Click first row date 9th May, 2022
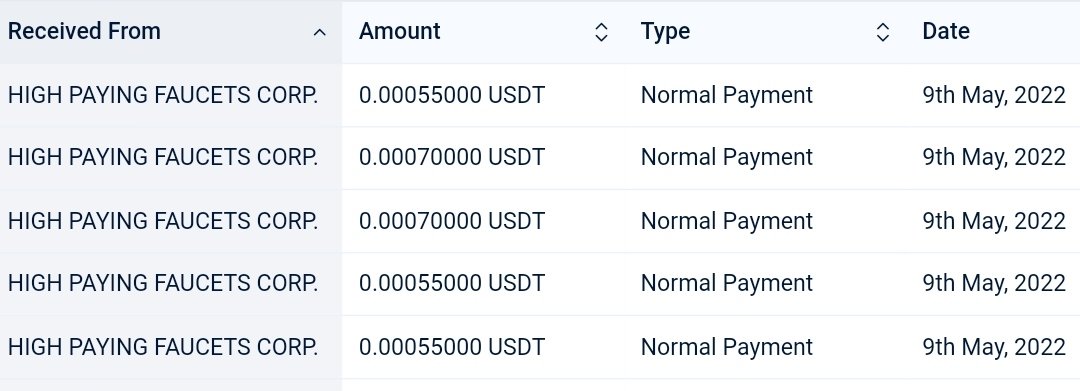1080x391 pixels. [x=994, y=95]
